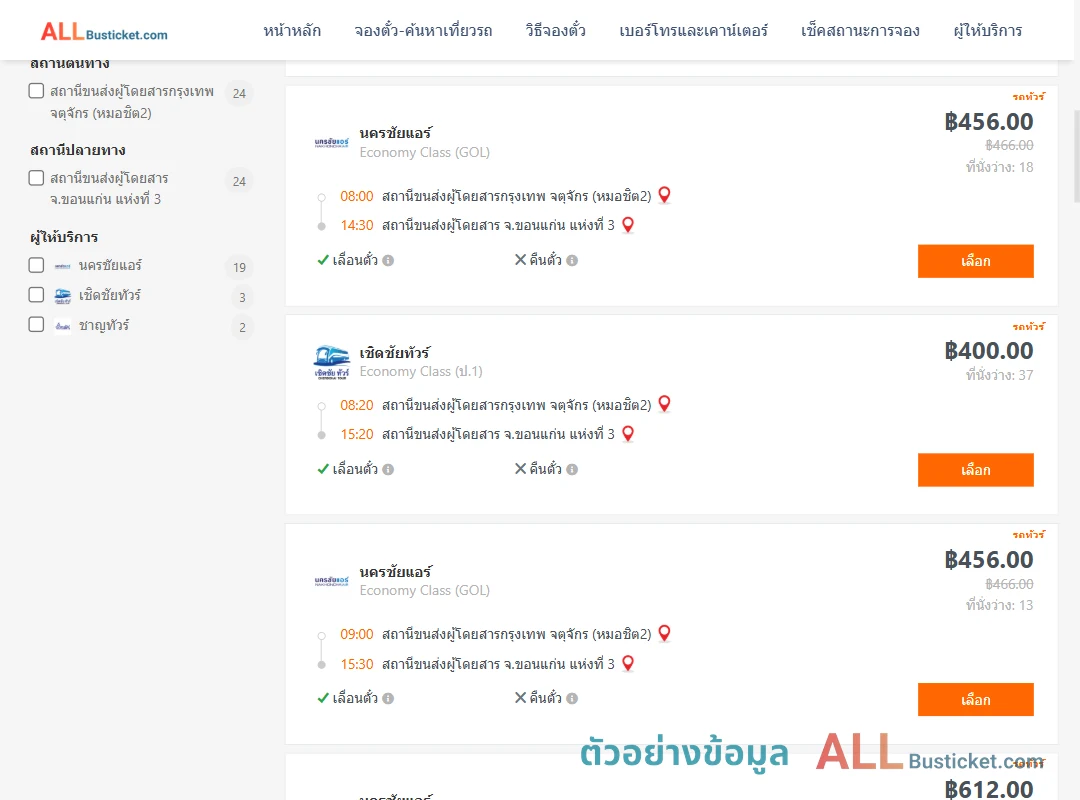The height and width of the screenshot is (800, 1080).
Task: Click Economy Class (ป.1) label
Action: 421,371
